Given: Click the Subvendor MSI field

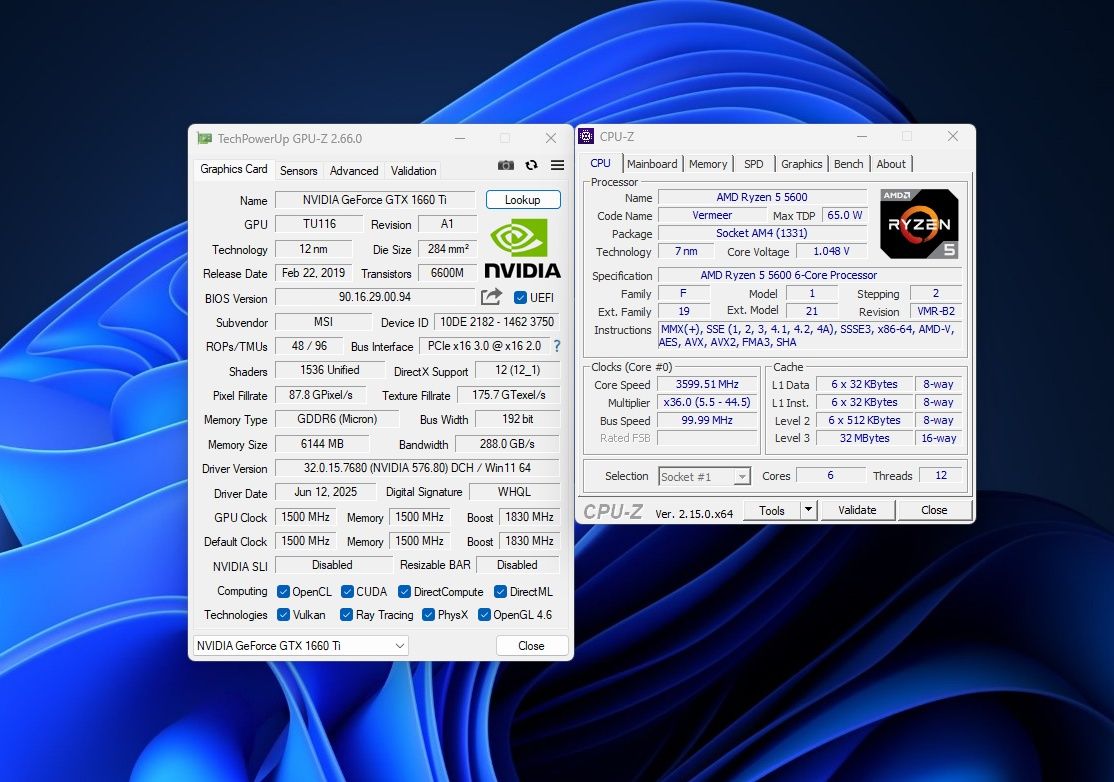Looking at the screenshot, I should pyautogui.click(x=323, y=322).
